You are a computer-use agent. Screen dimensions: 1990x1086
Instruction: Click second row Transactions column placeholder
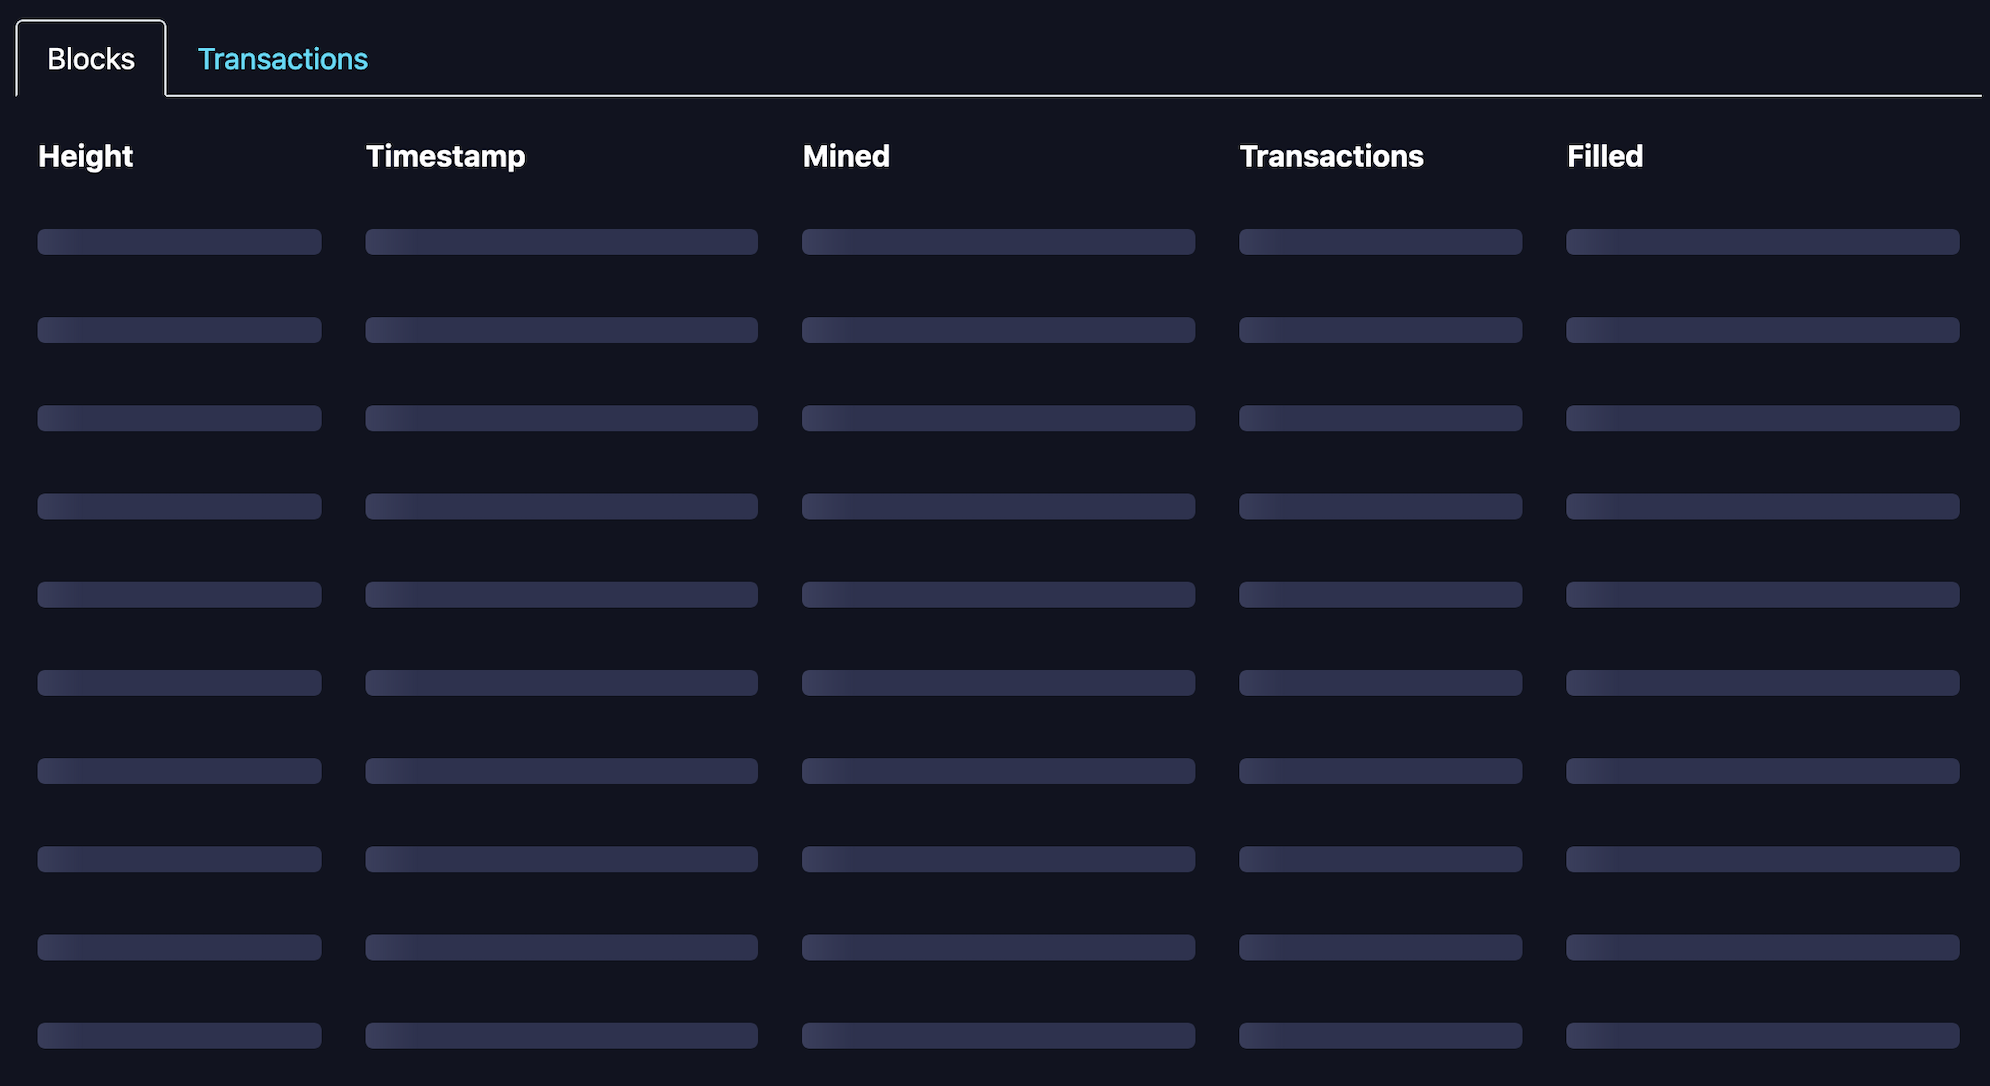(x=1380, y=330)
